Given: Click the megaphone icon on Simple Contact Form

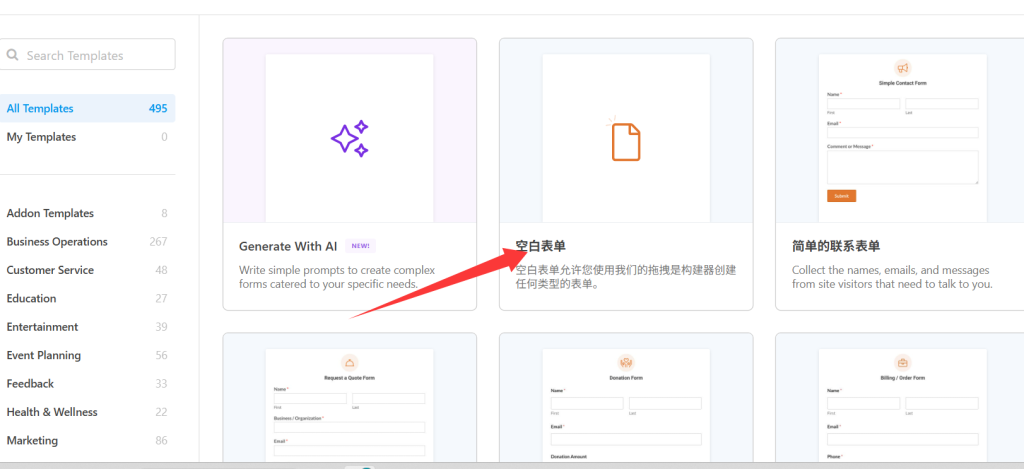Looking at the screenshot, I should (x=902, y=68).
